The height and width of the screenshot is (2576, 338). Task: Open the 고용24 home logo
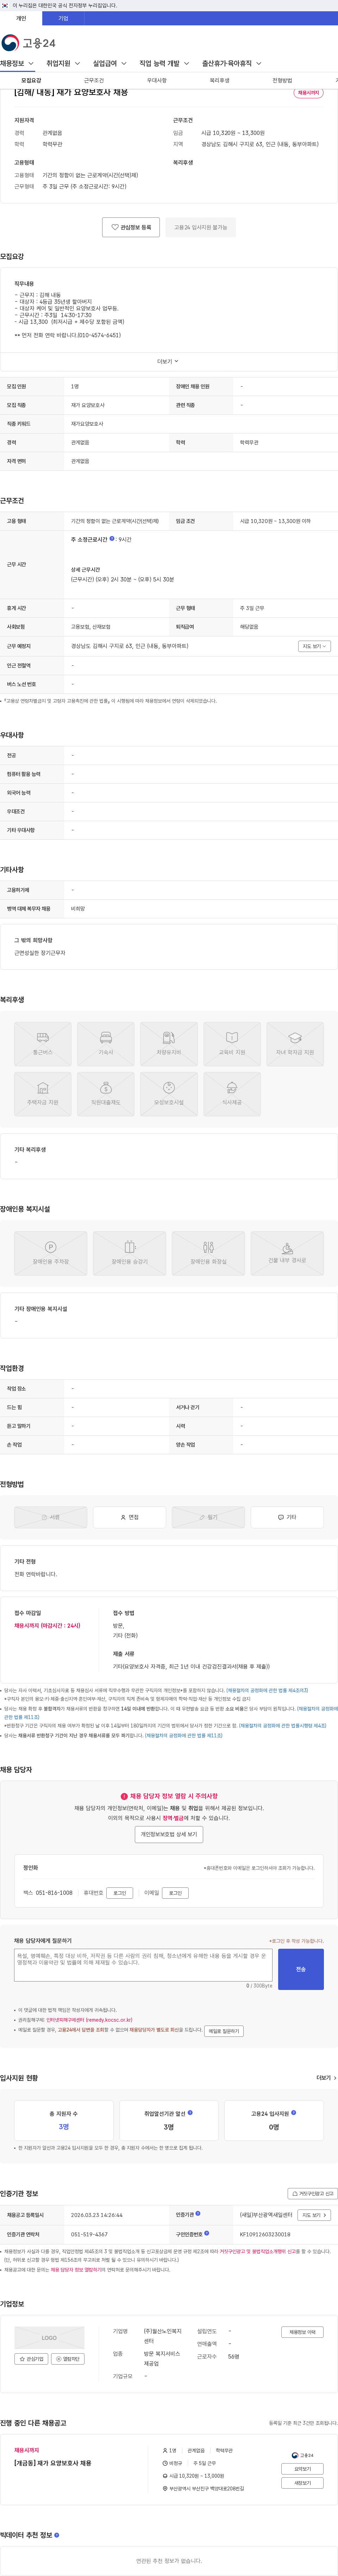[28, 43]
